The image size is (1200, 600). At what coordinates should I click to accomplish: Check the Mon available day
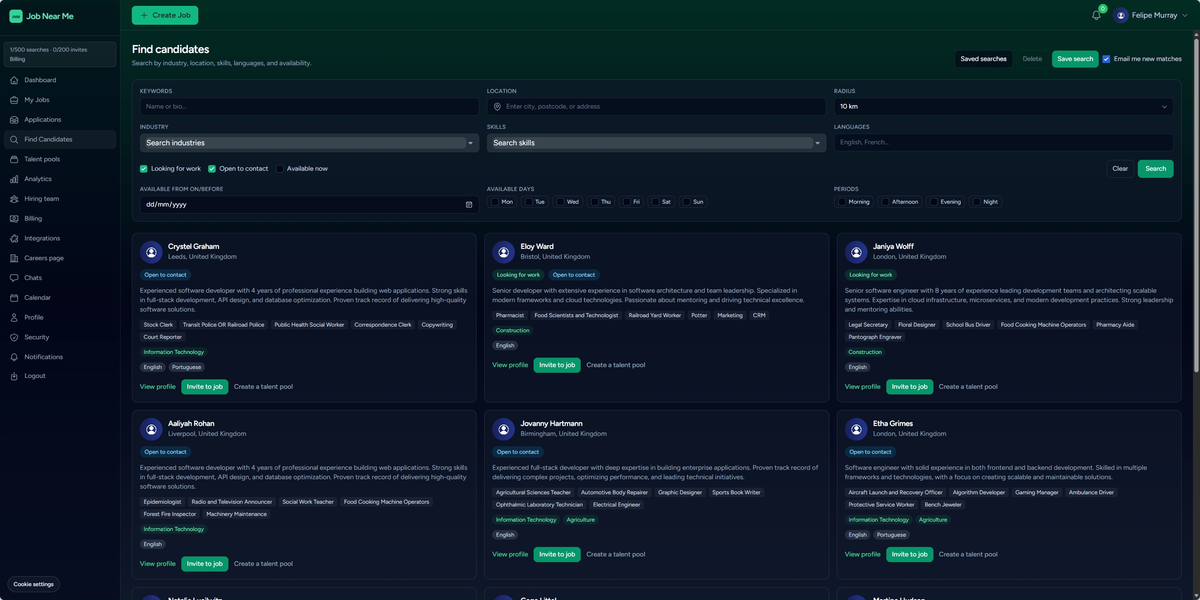495,202
